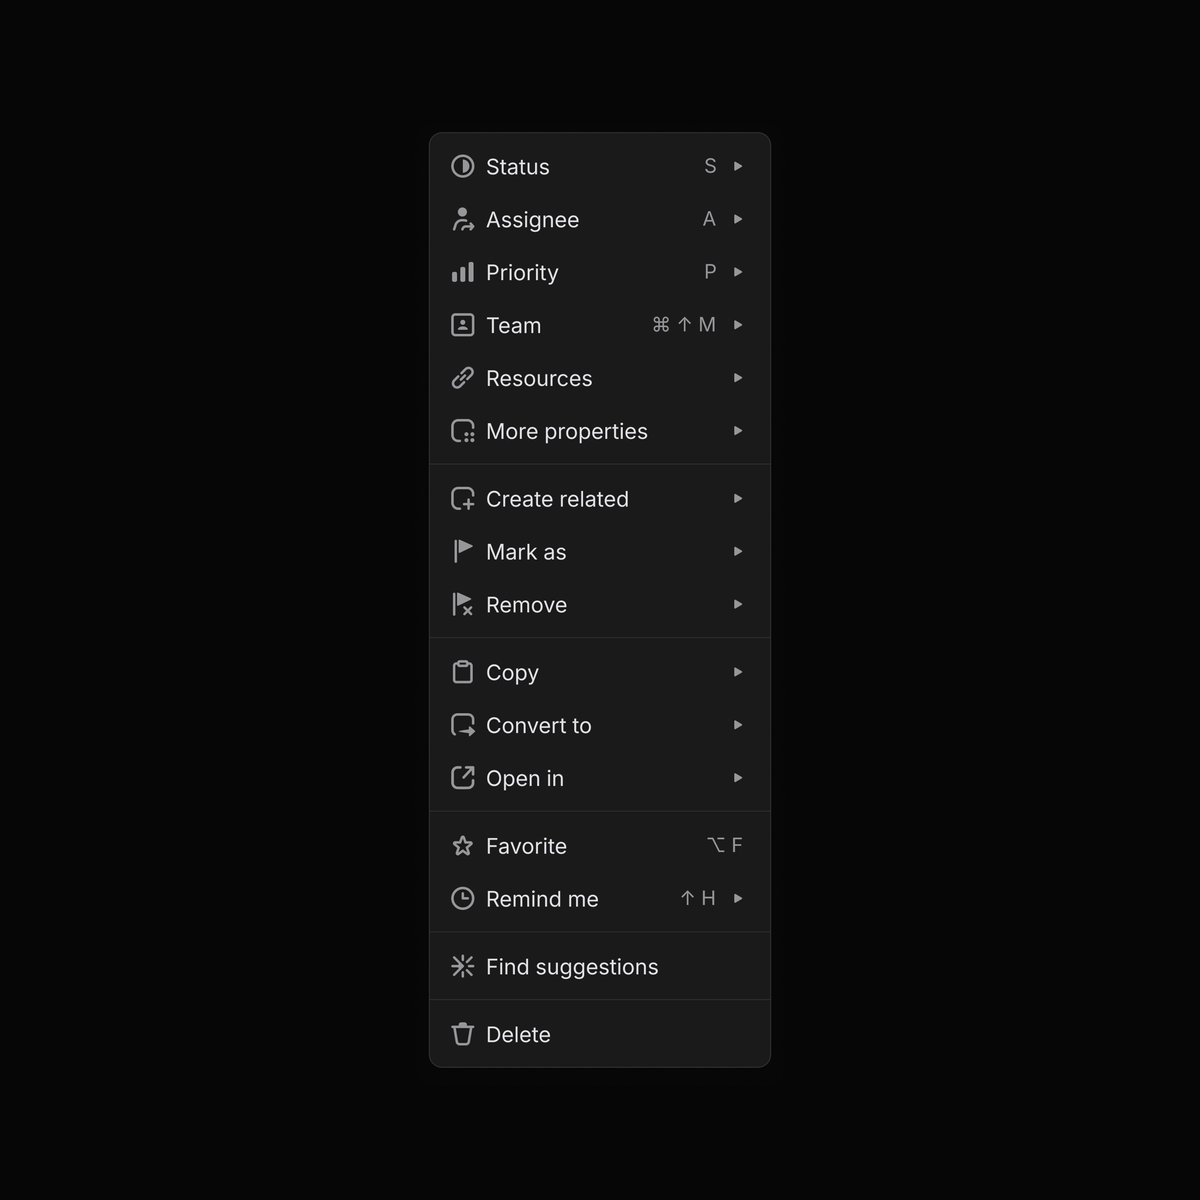1200x1200 pixels.
Task: Click the Remove flag-with-x icon
Action: [x=462, y=605]
